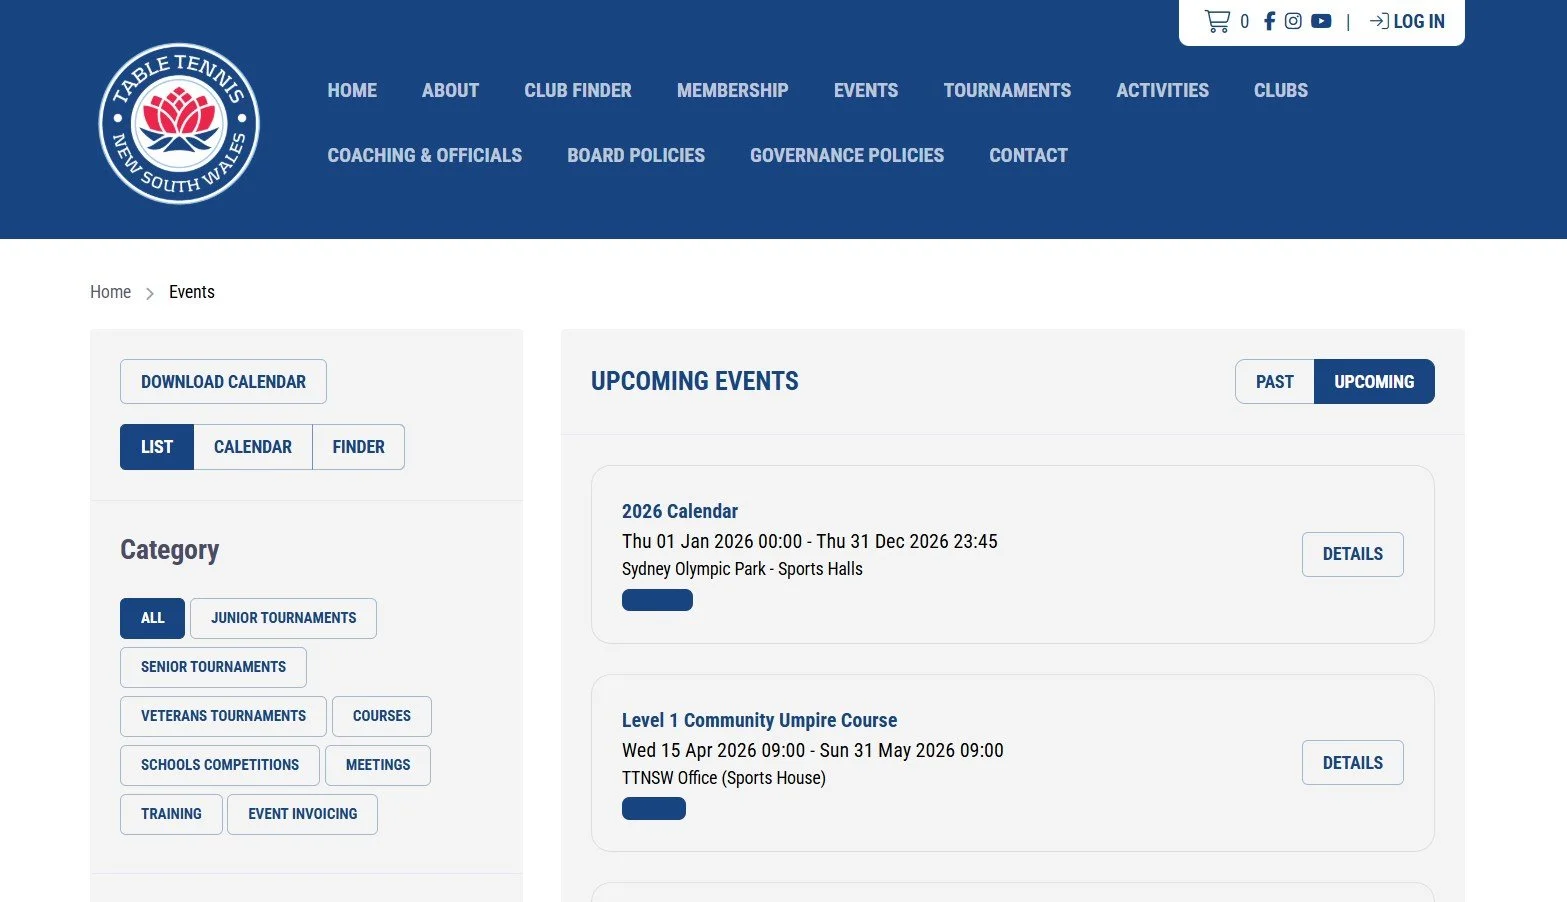
Task: Open the ABOUT menu item
Action: [450, 90]
